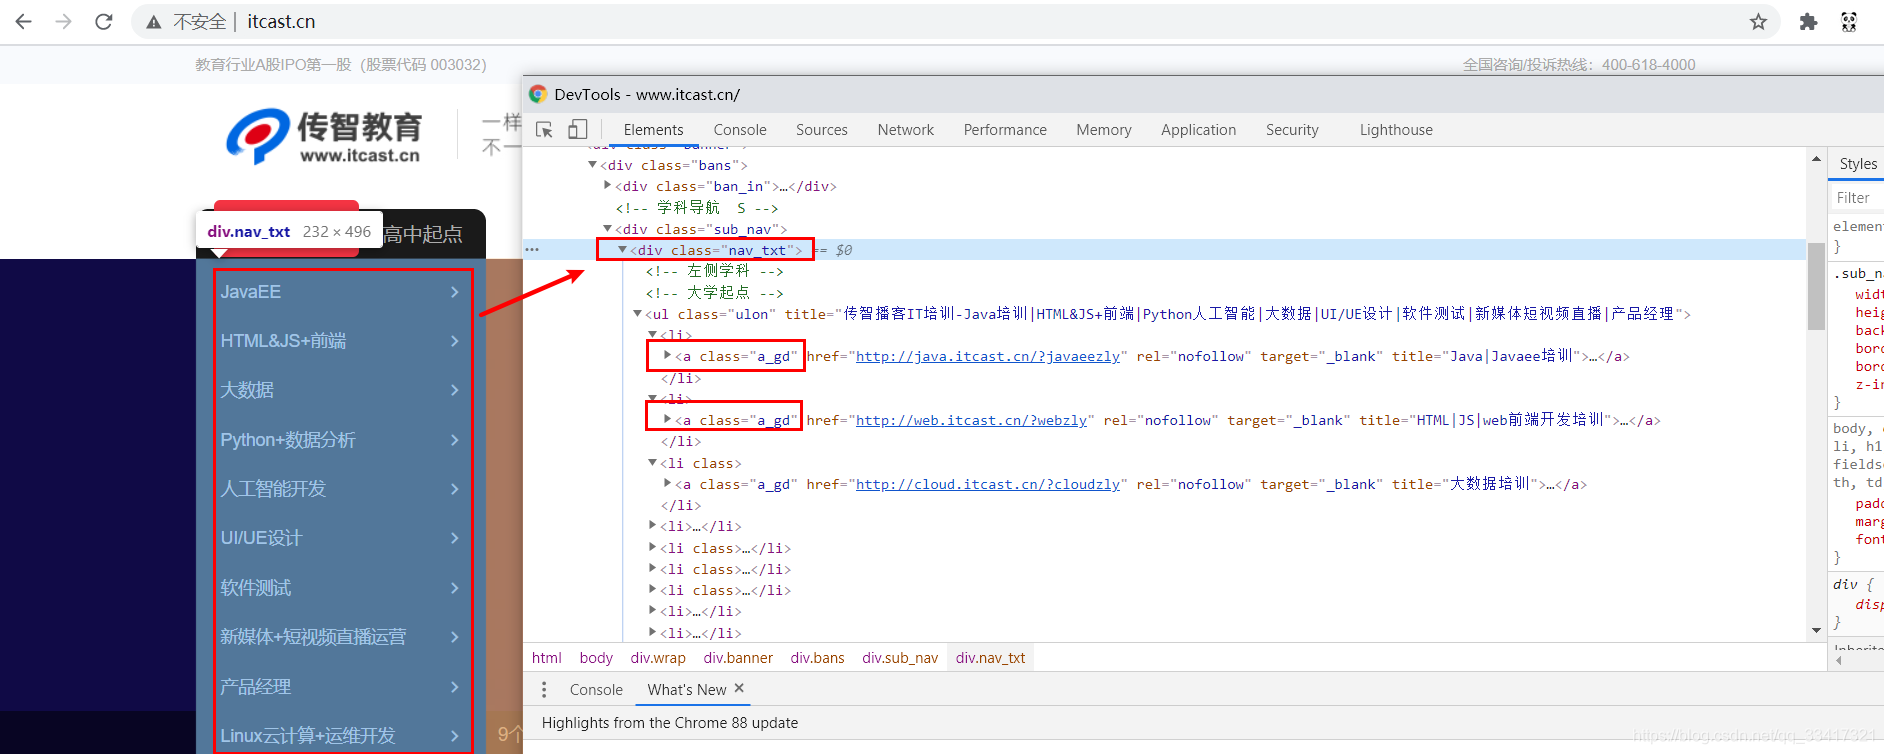The width and height of the screenshot is (1884, 754).
Task: Open the 软件测试 course category
Action: 341,588
